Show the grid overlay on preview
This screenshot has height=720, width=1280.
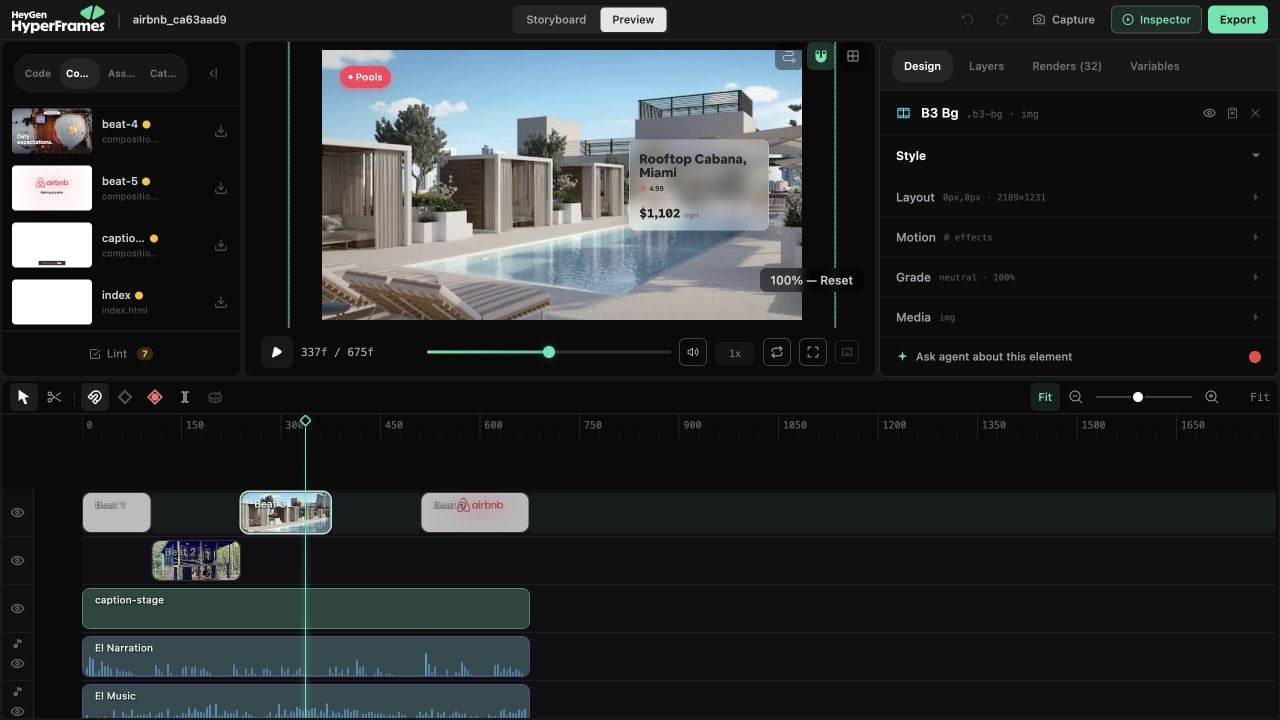853,56
